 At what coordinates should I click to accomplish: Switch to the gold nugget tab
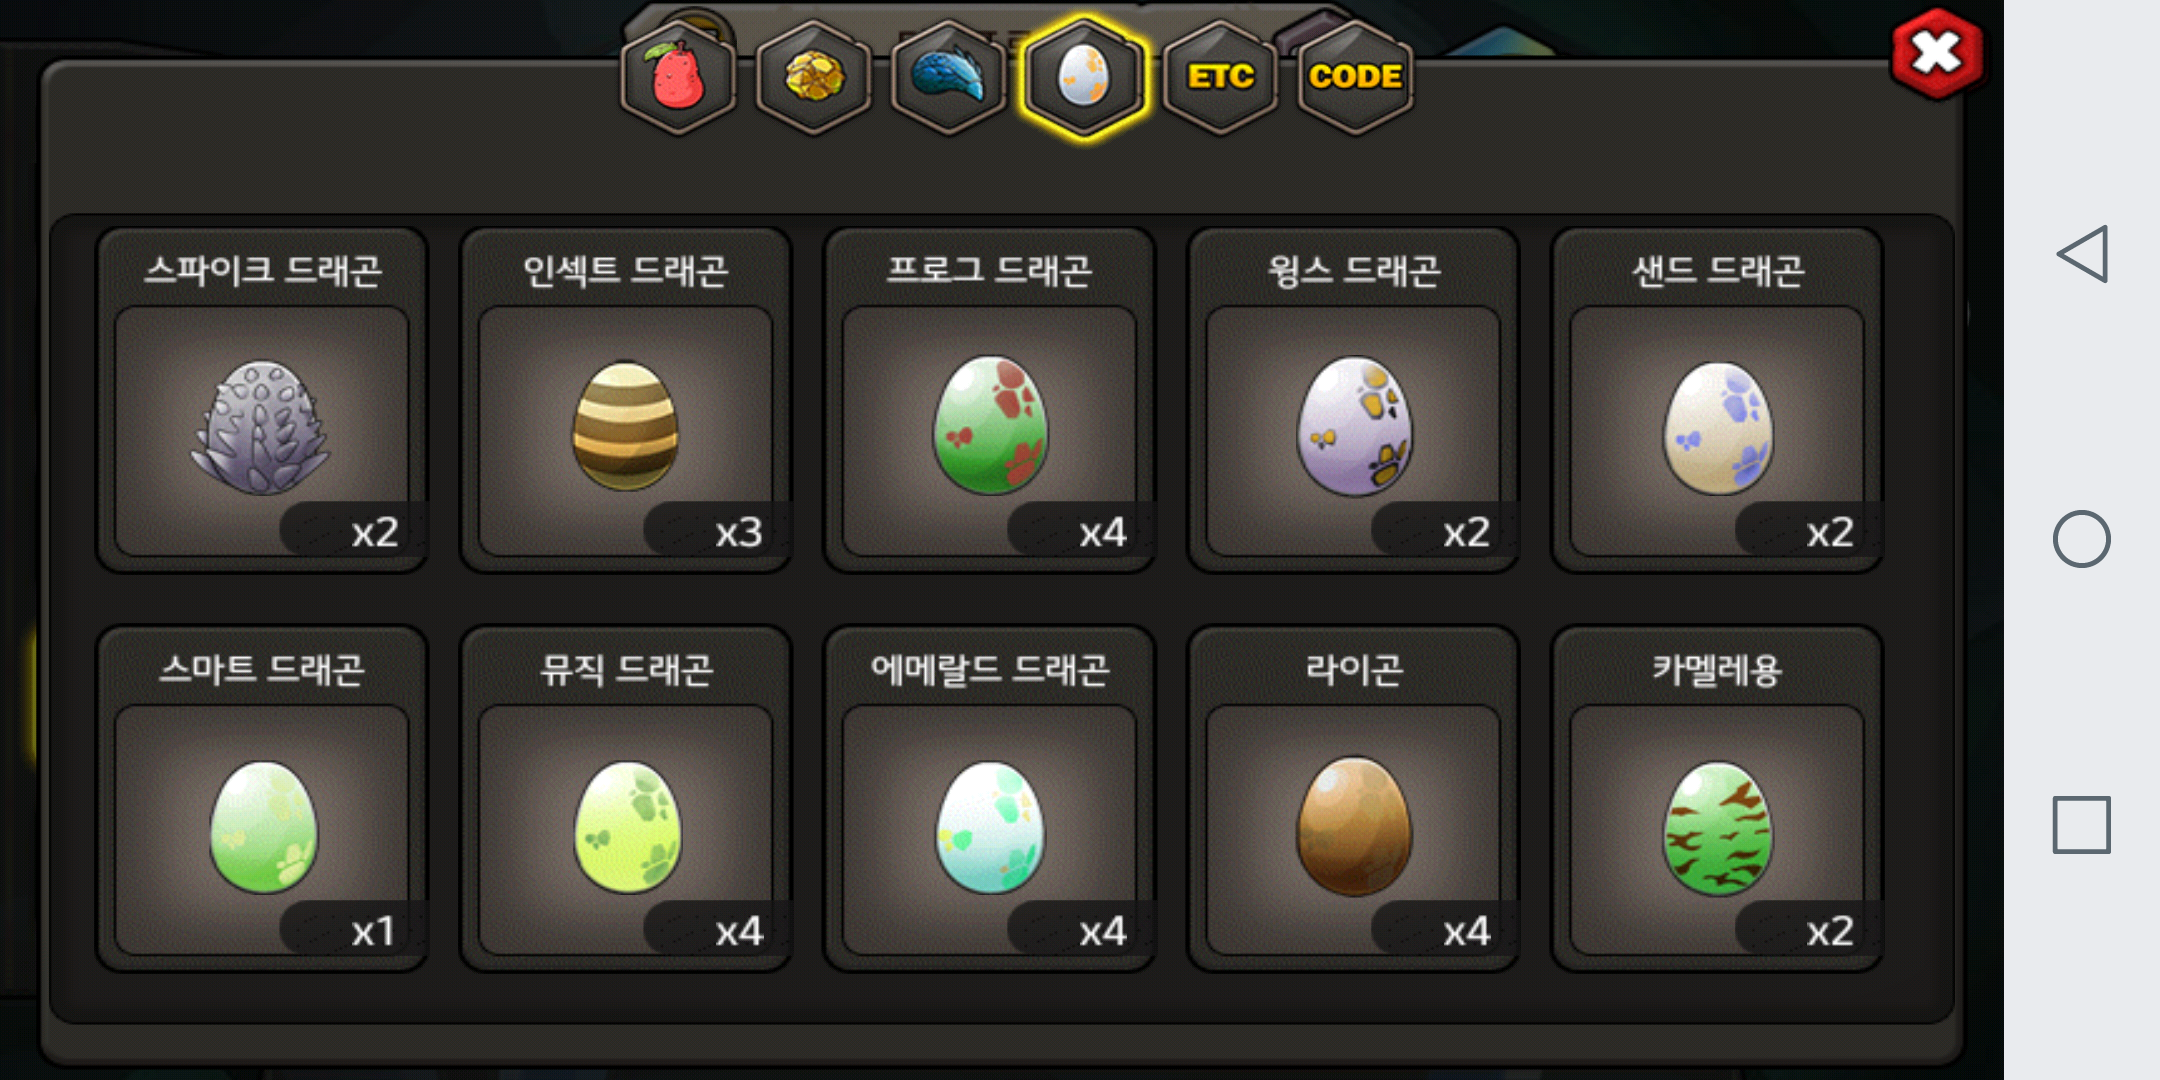[813, 77]
